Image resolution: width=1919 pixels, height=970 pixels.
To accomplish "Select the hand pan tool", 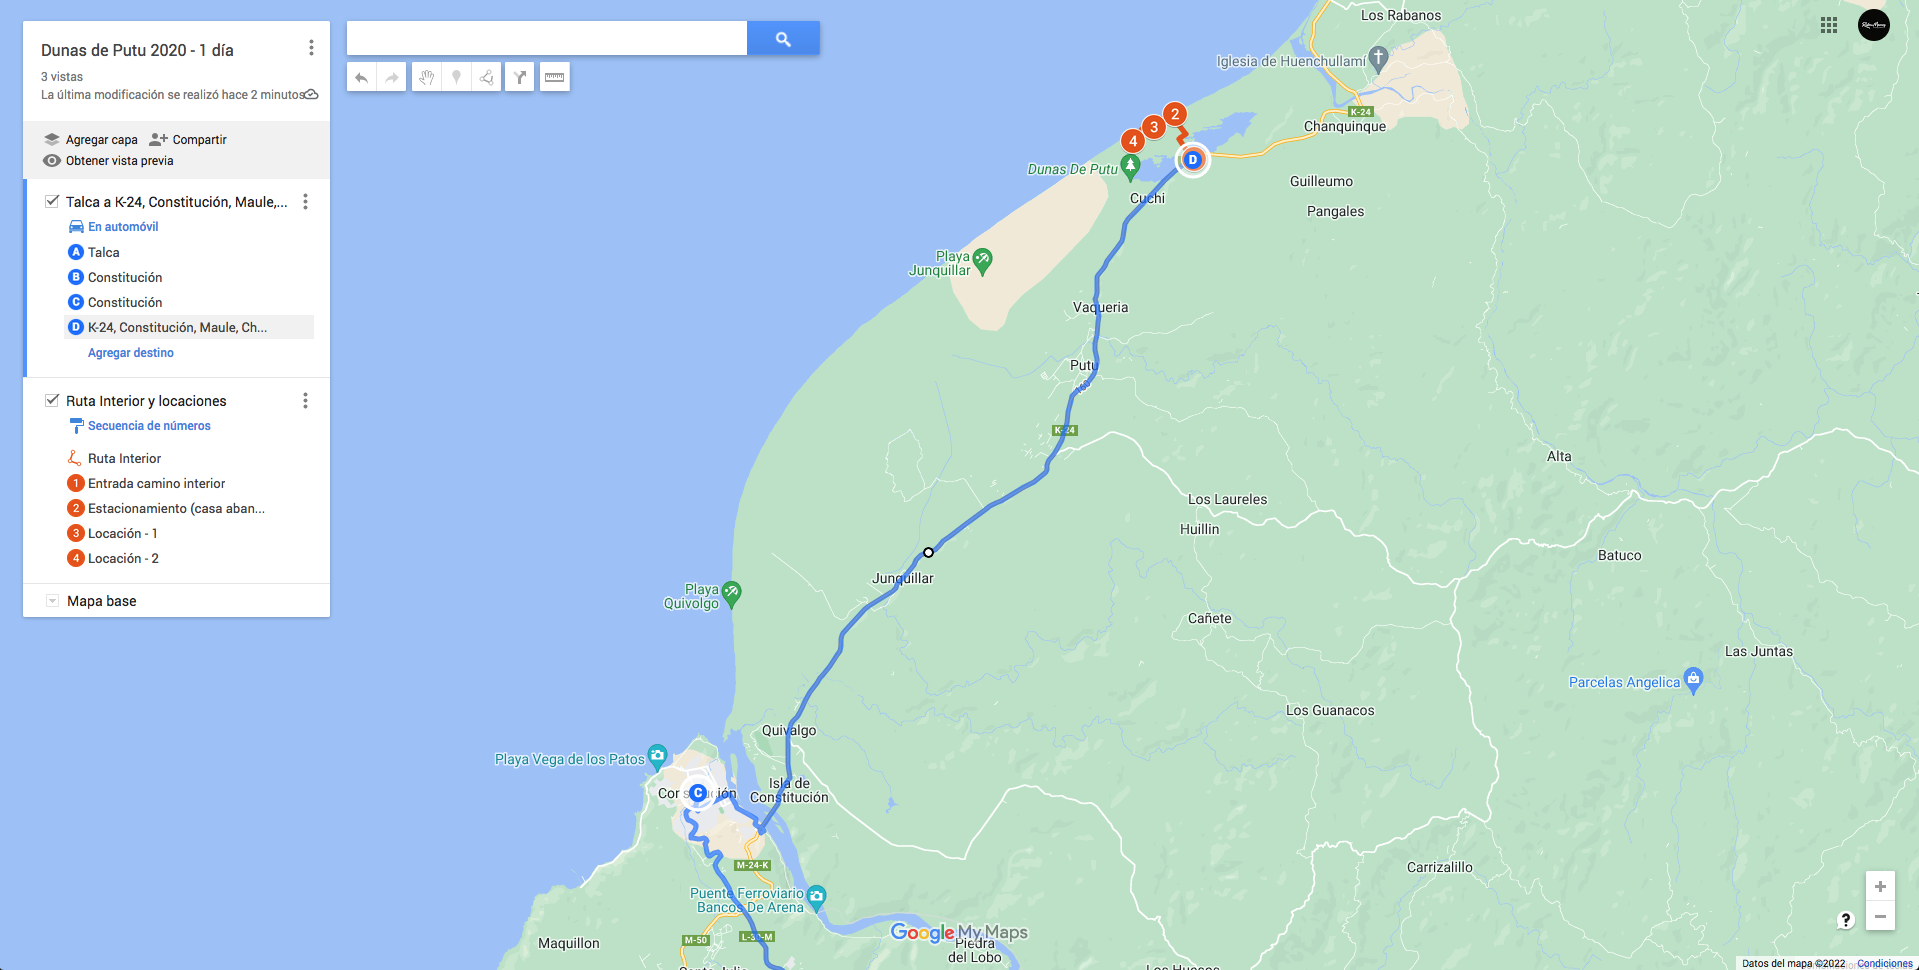I will point(427,77).
